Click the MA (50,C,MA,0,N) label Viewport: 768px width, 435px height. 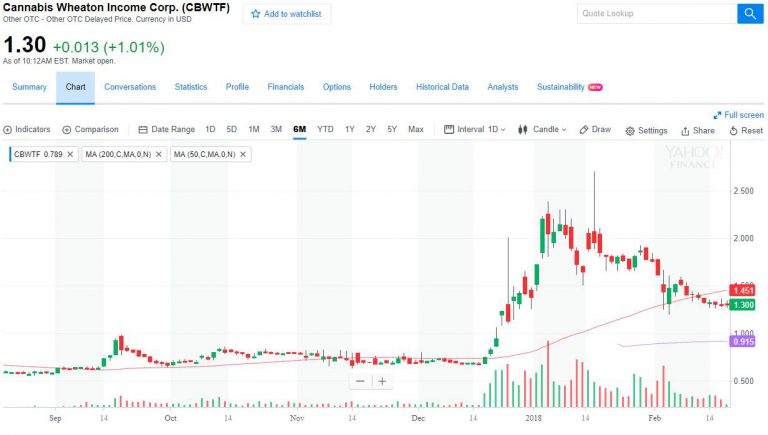(x=204, y=154)
